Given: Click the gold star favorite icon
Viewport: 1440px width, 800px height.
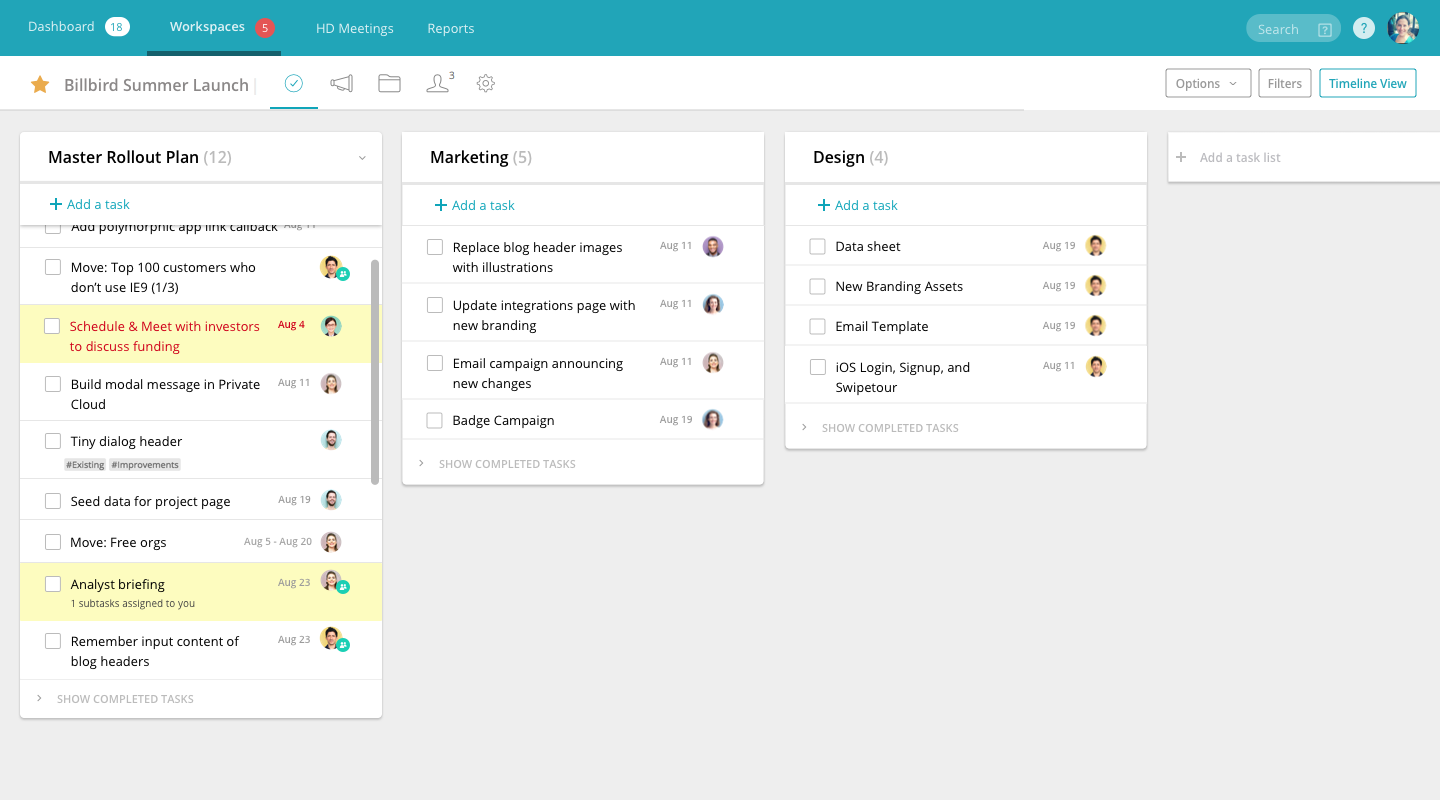Looking at the screenshot, I should [40, 84].
